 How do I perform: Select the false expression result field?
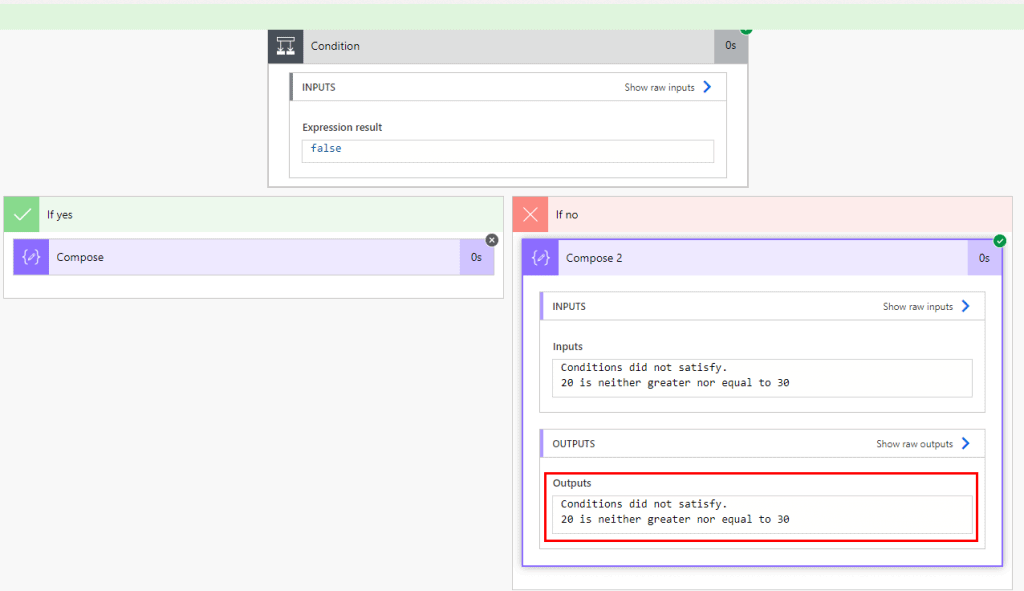[x=507, y=151]
